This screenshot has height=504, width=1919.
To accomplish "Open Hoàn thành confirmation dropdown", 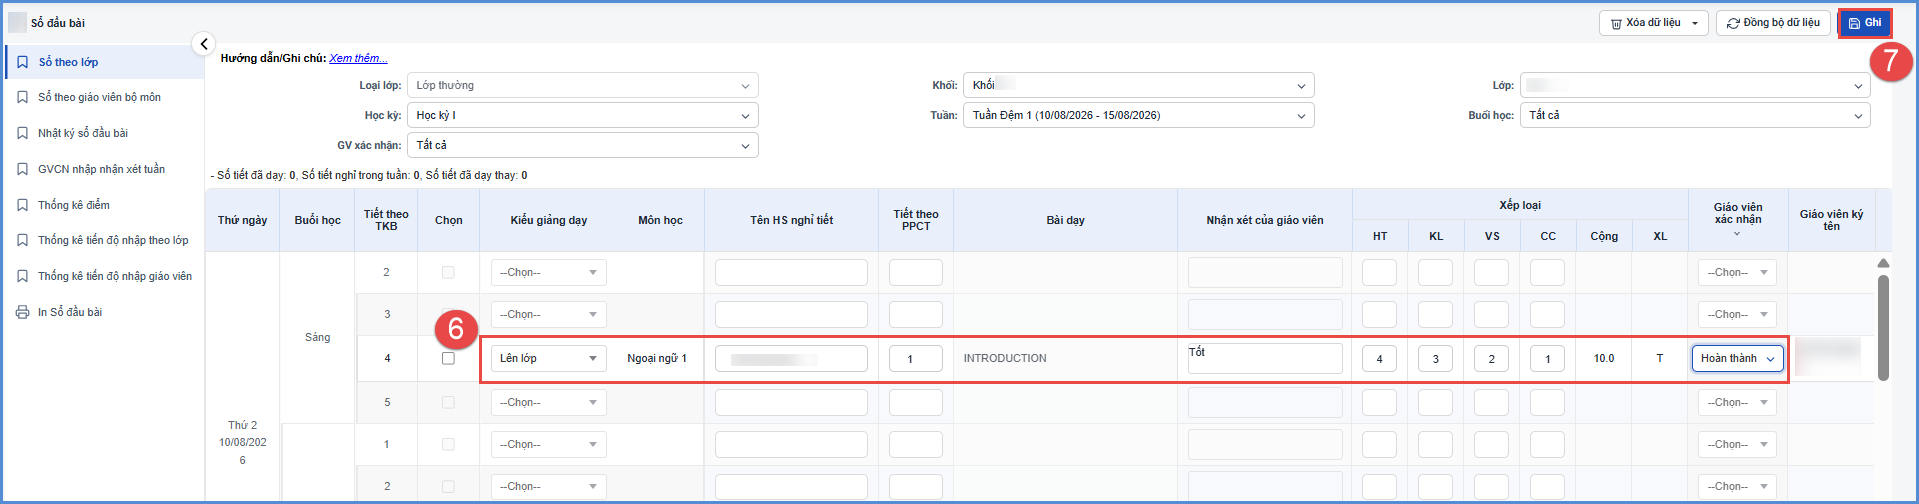I will (x=1738, y=358).
